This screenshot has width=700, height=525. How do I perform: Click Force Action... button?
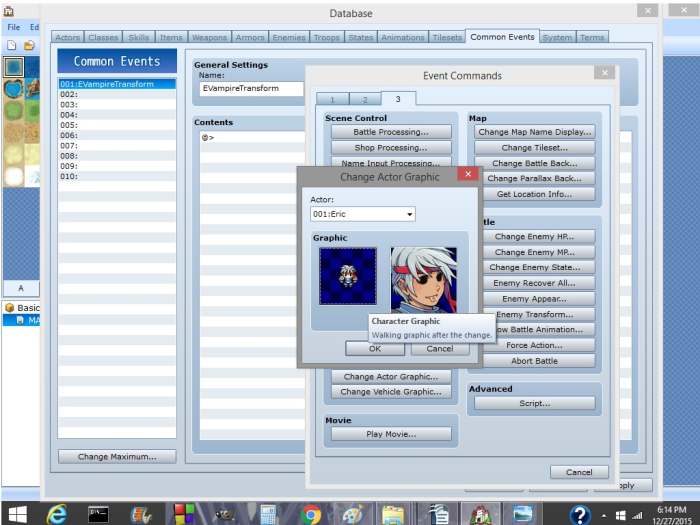(534, 345)
